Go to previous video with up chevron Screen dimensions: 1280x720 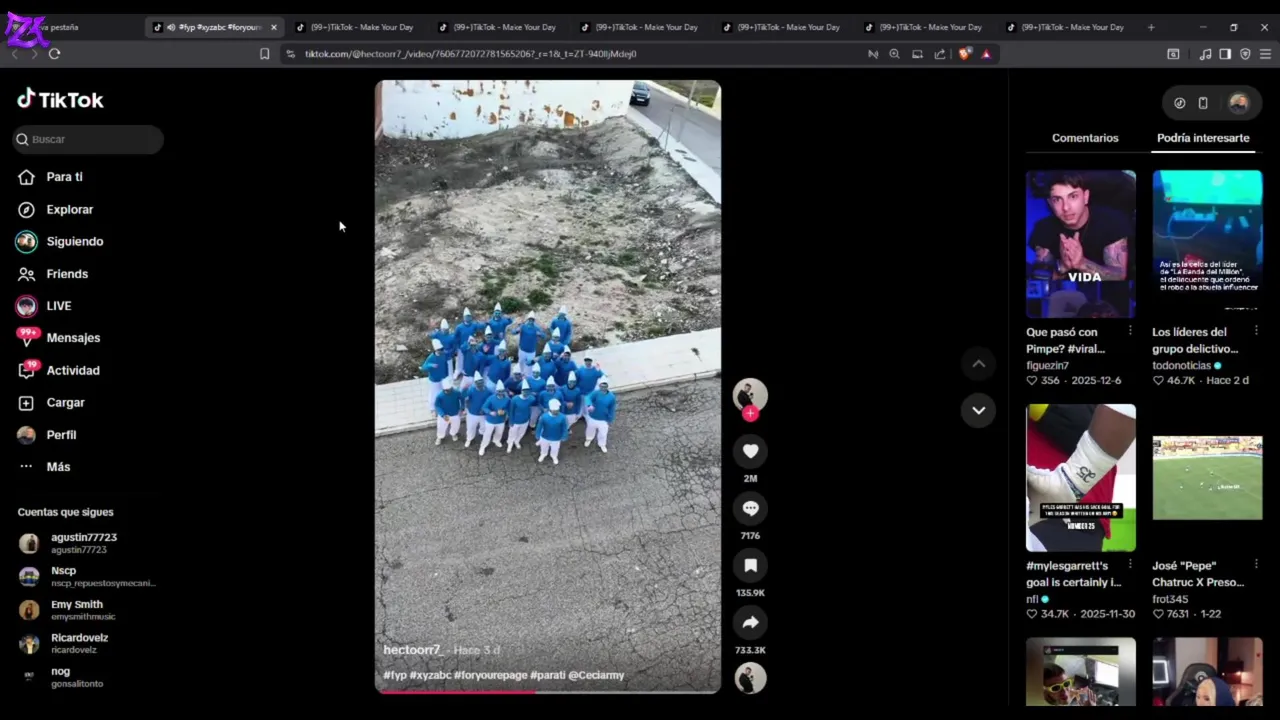tap(978, 364)
